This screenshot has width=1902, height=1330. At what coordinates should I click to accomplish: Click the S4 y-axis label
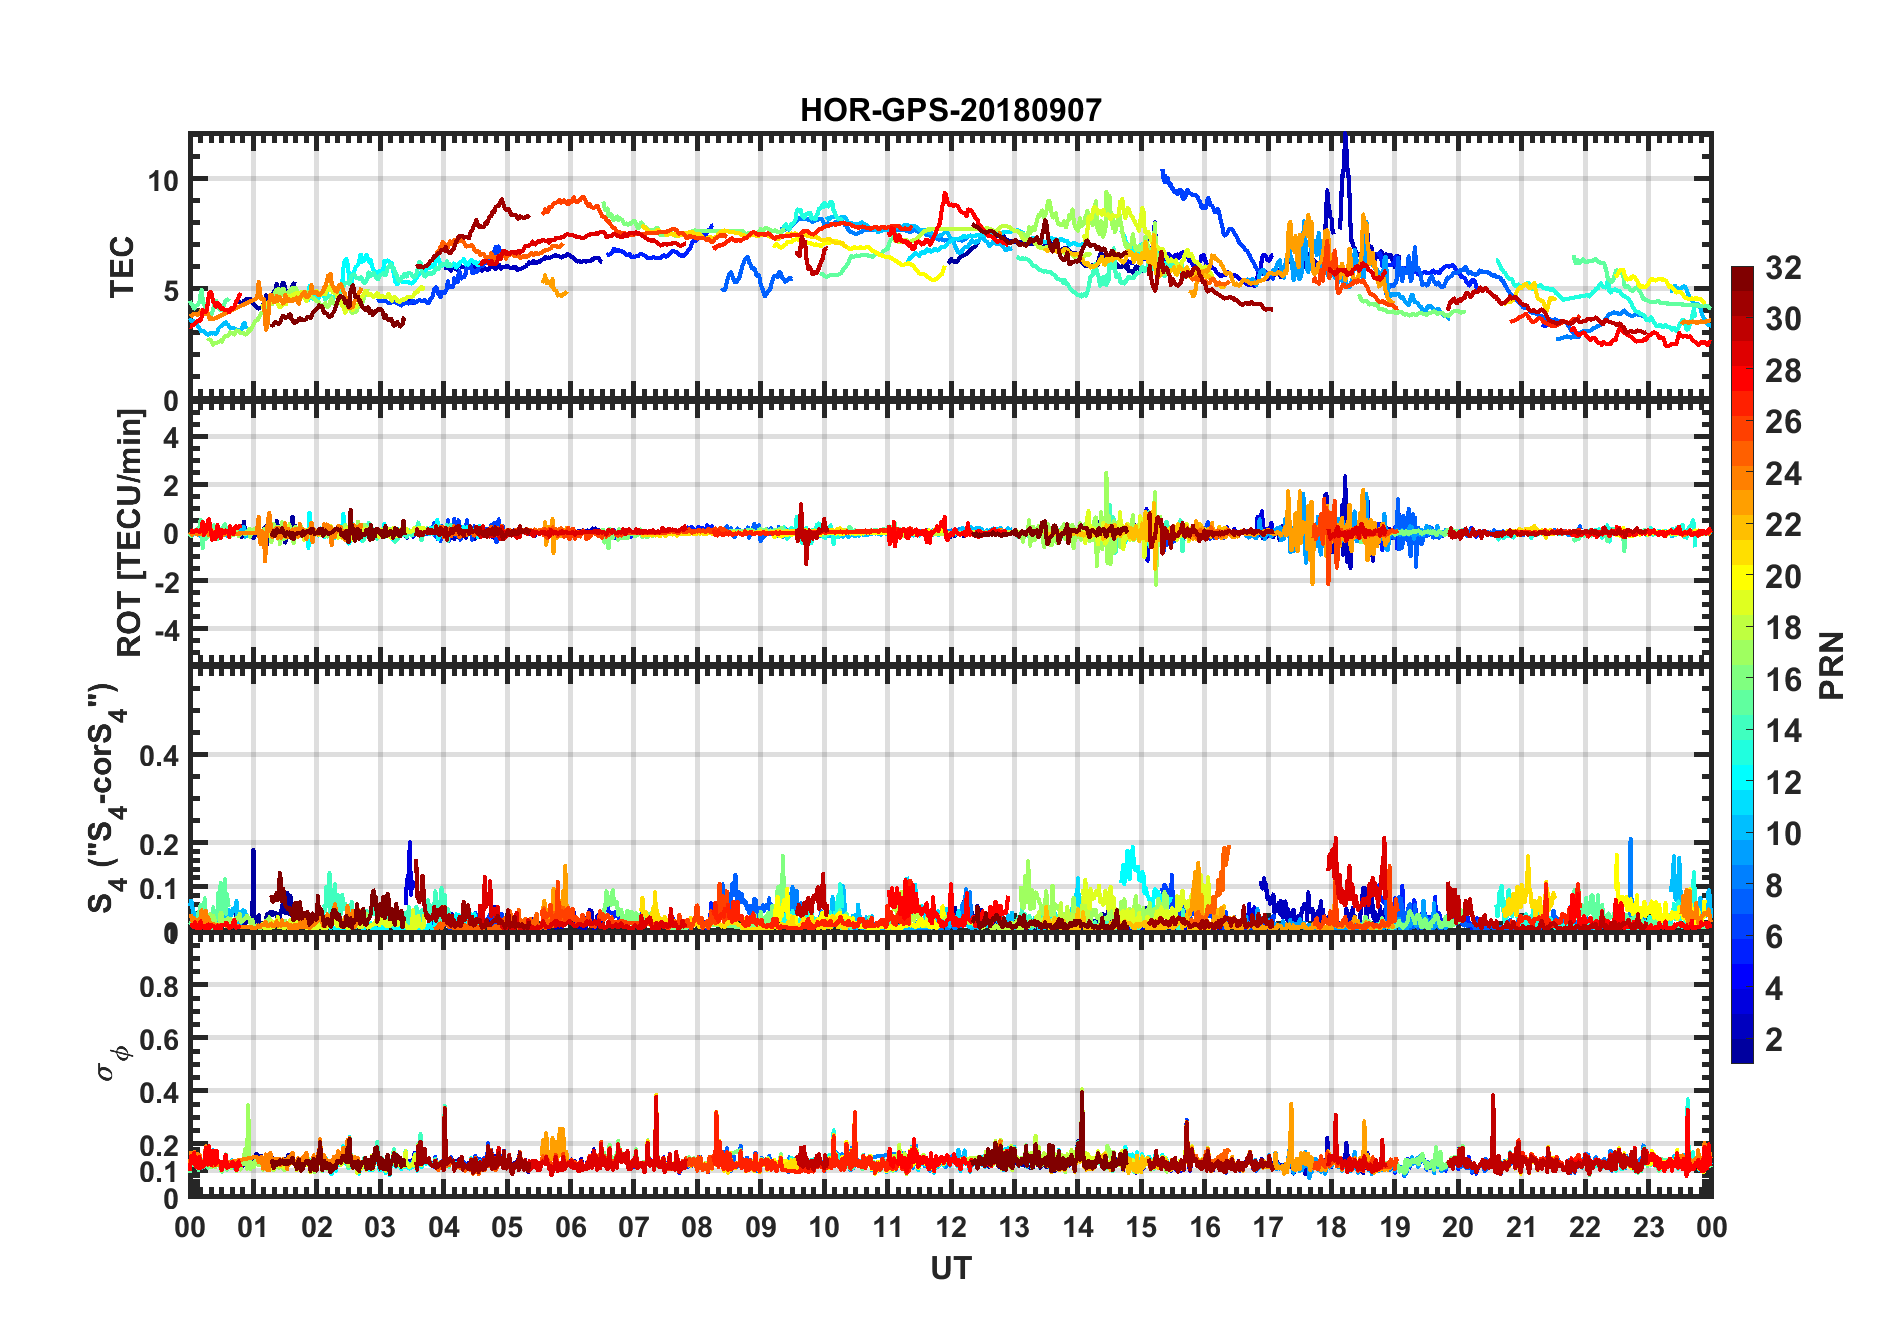[x=106, y=798]
